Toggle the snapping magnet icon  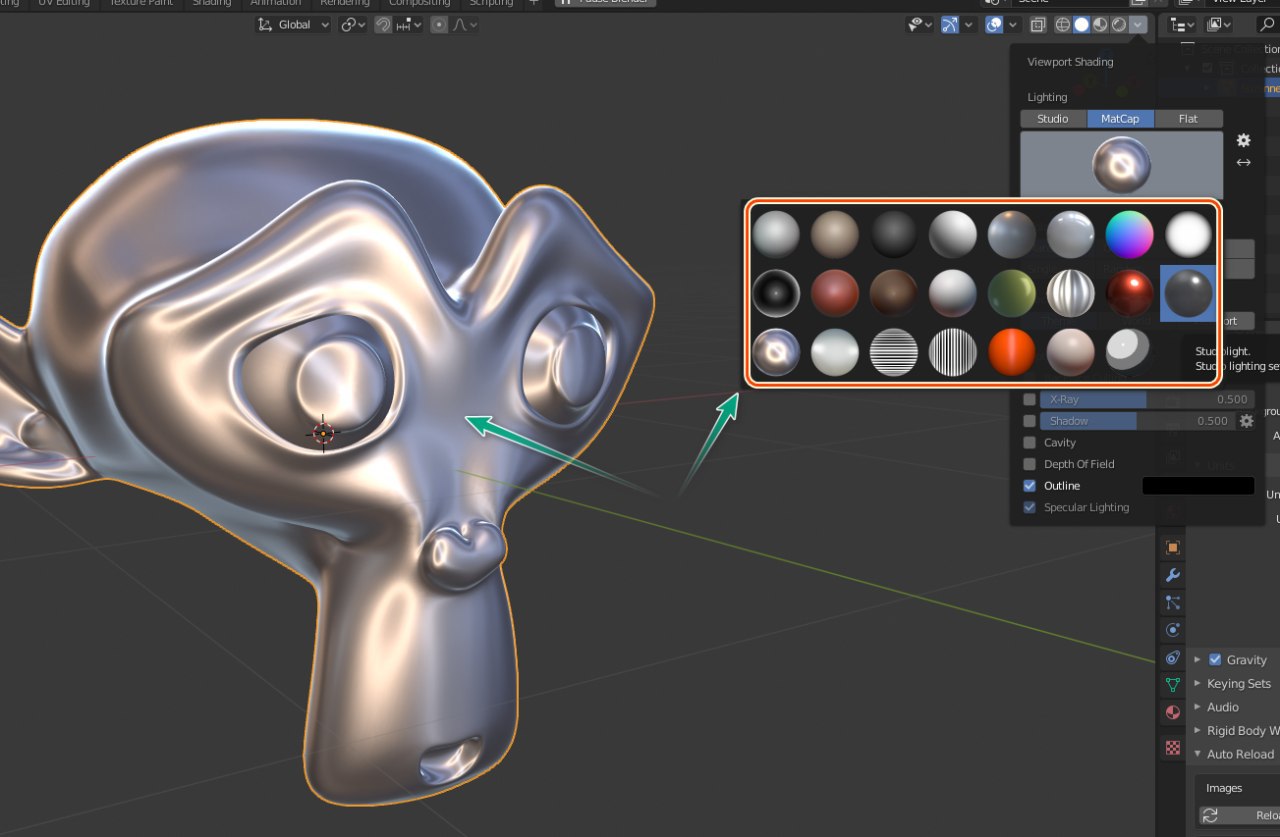pyautogui.click(x=383, y=25)
